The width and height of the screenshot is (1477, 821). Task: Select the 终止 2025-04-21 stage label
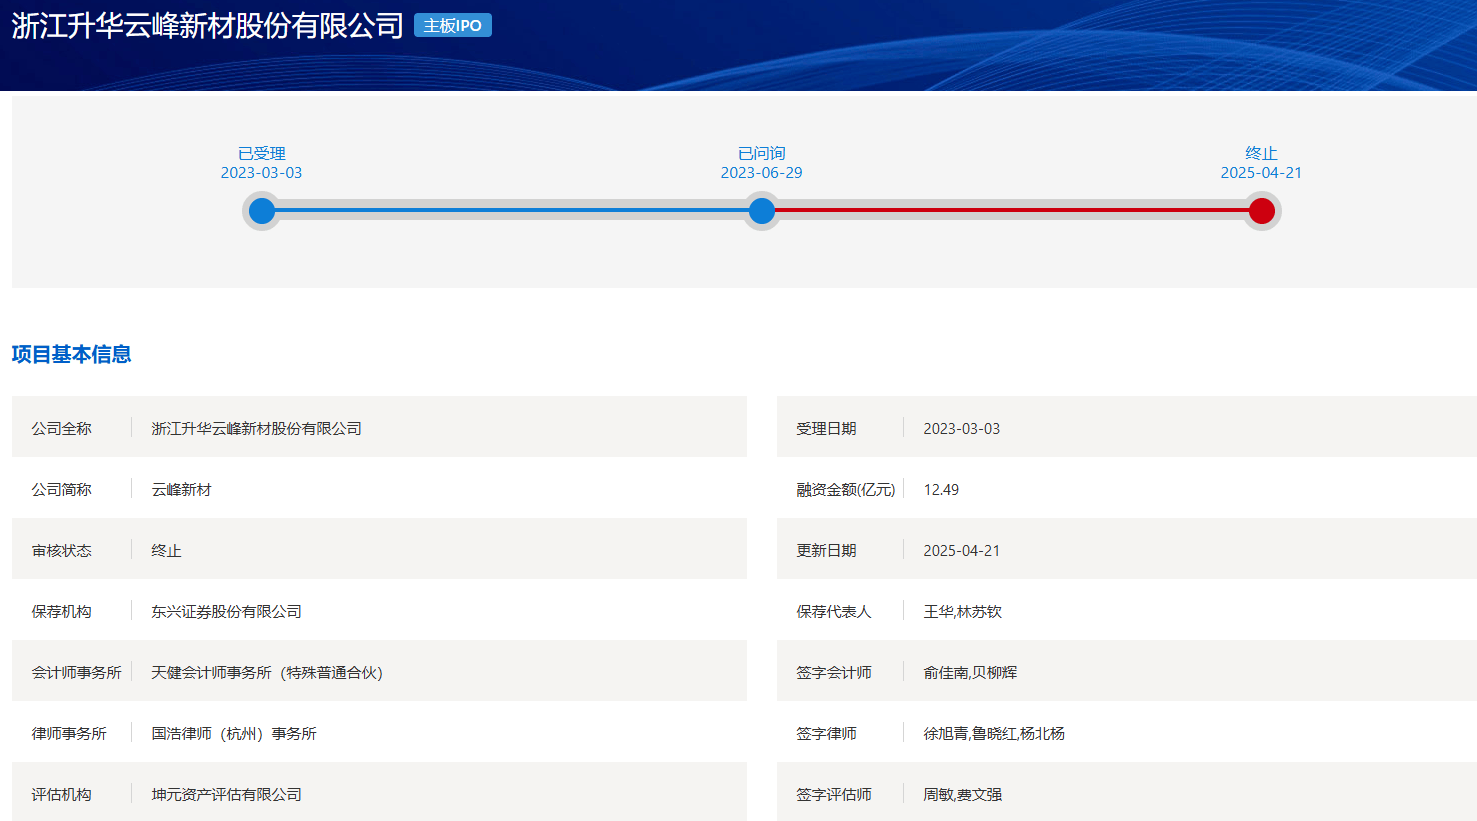click(1262, 163)
